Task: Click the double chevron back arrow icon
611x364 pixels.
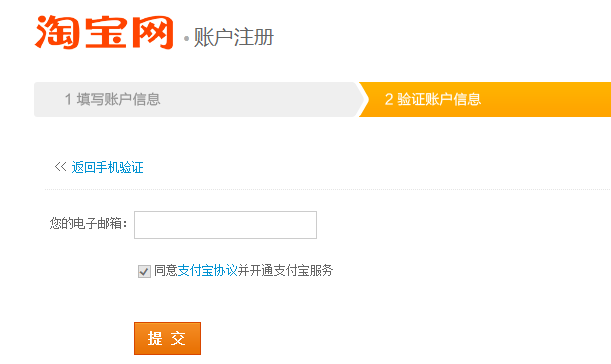Action: (x=60, y=167)
